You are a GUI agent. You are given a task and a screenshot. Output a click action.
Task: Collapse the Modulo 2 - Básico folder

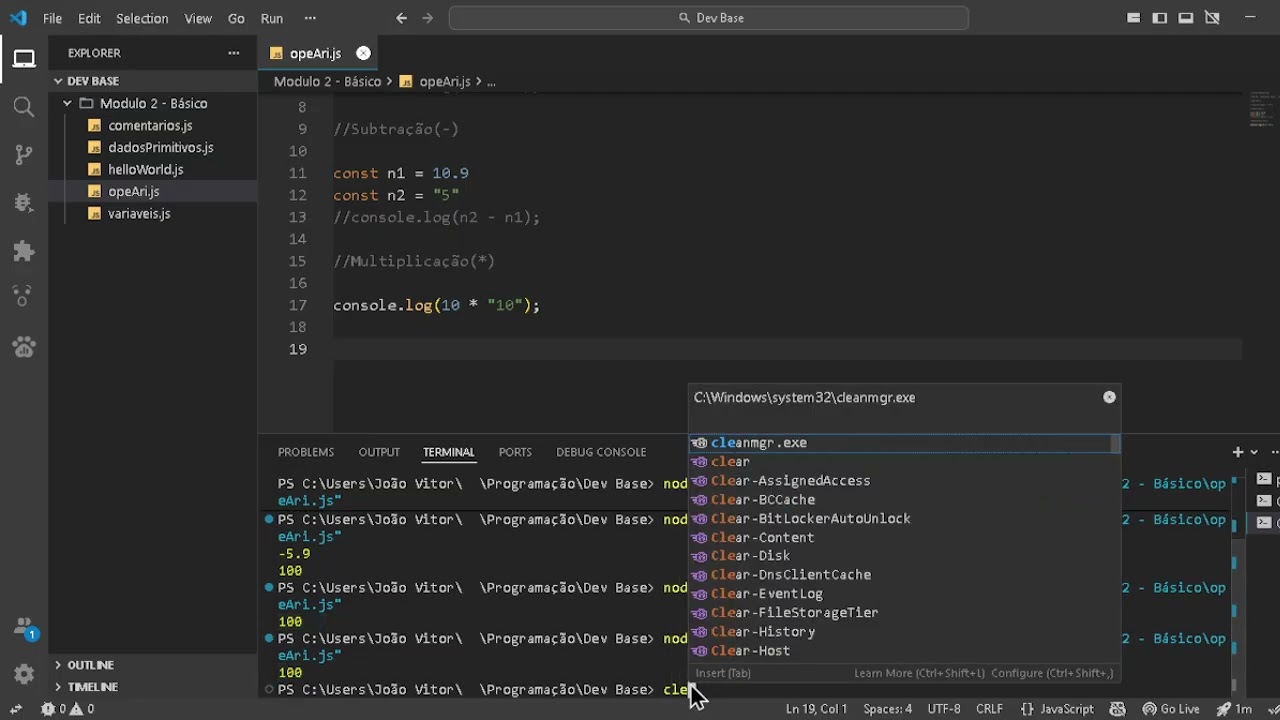coord(153,103)
